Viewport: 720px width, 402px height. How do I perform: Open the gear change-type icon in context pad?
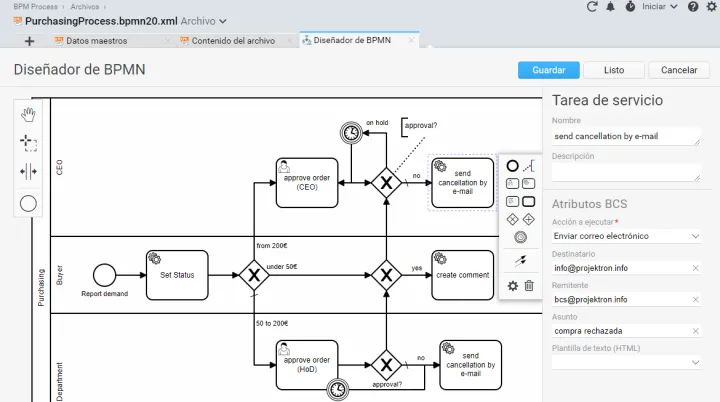pyautogui.click(x=512, y=286)
